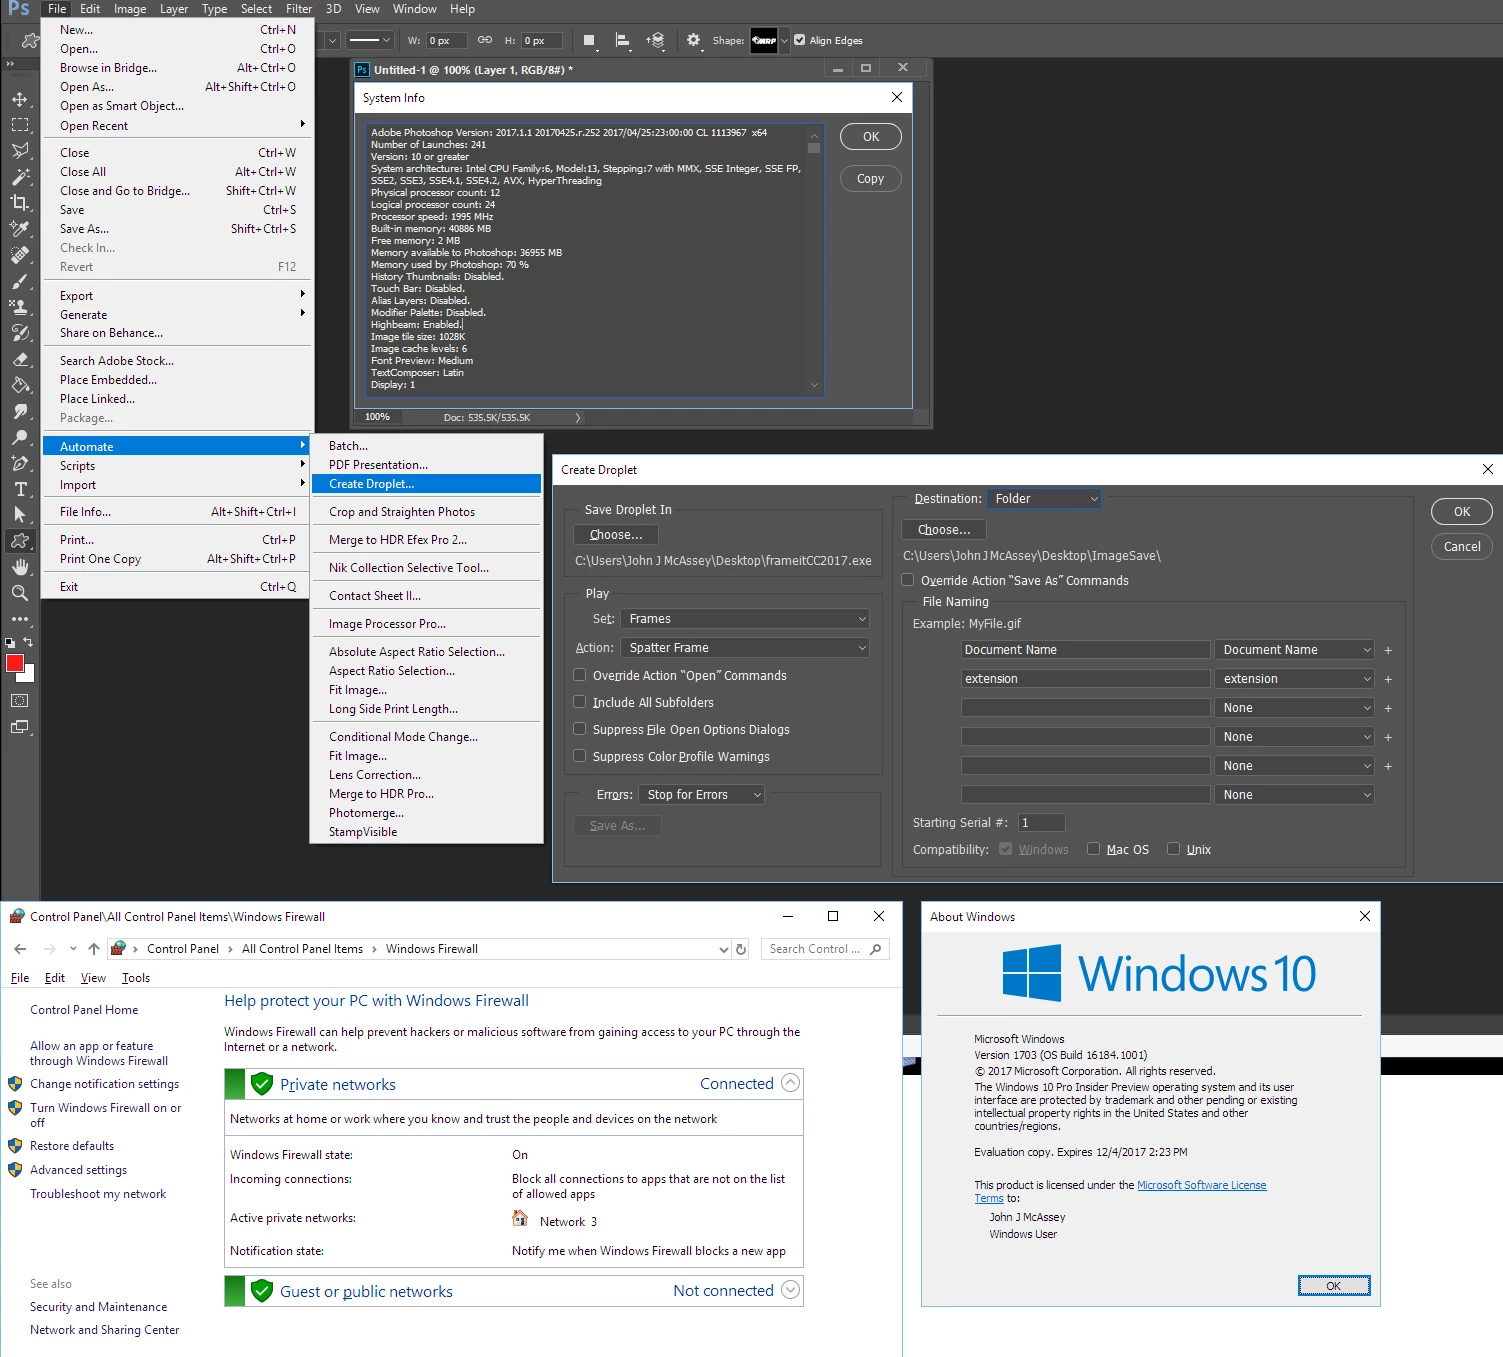Open the Edit Toolbar three-dots icon
Screen dimensions: 1503x1357
point(19,619)
